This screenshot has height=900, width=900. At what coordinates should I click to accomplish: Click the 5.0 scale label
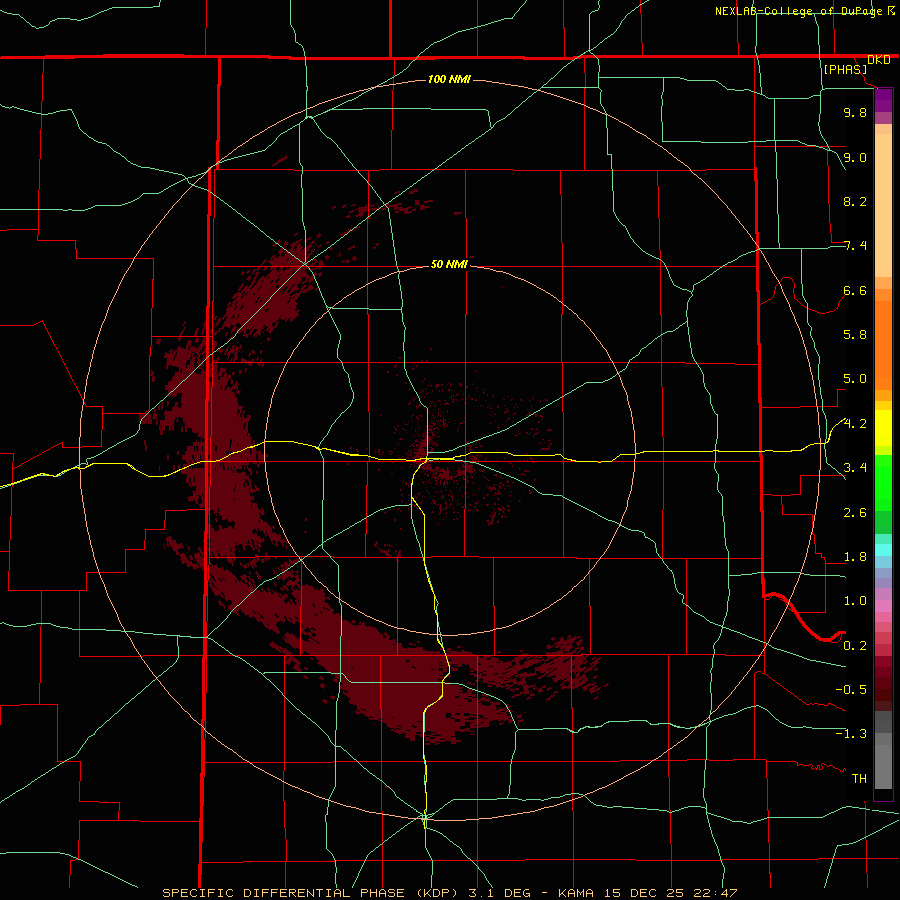[x=855, y=379]
